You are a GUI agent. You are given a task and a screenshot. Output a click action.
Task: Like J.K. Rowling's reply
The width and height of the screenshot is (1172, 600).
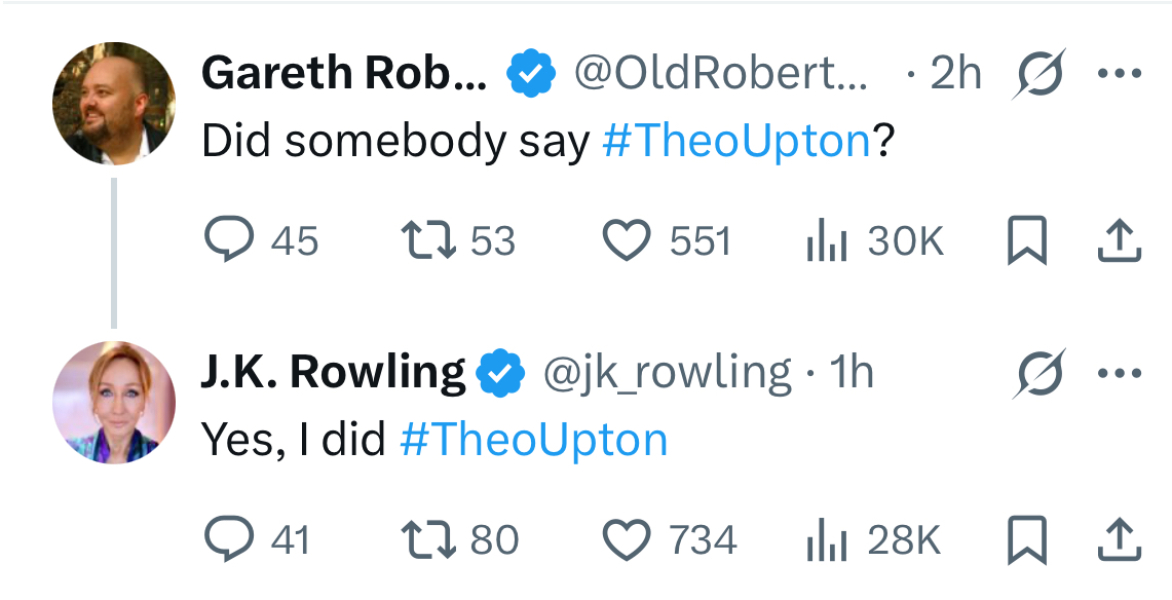(x=628, y=540)
